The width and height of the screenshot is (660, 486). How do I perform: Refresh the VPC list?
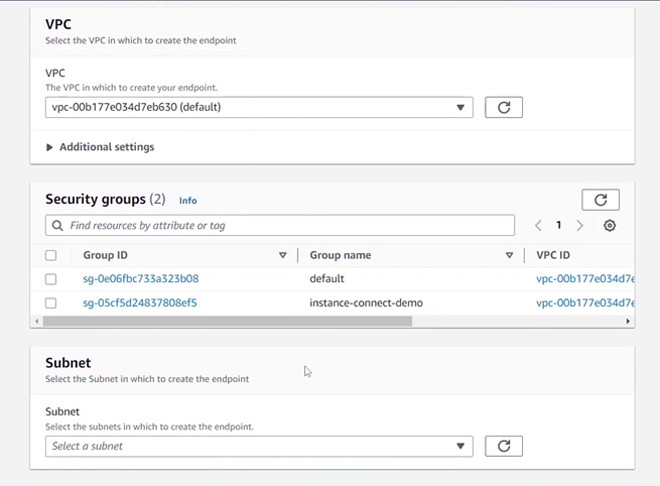point(503,107)
